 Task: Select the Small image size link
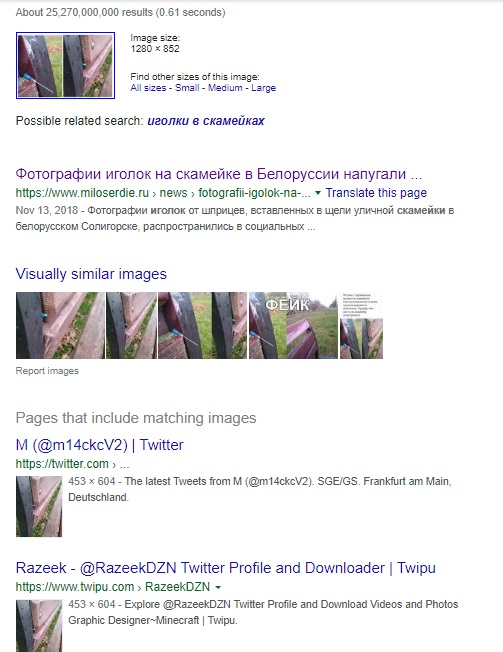(187, 88)
